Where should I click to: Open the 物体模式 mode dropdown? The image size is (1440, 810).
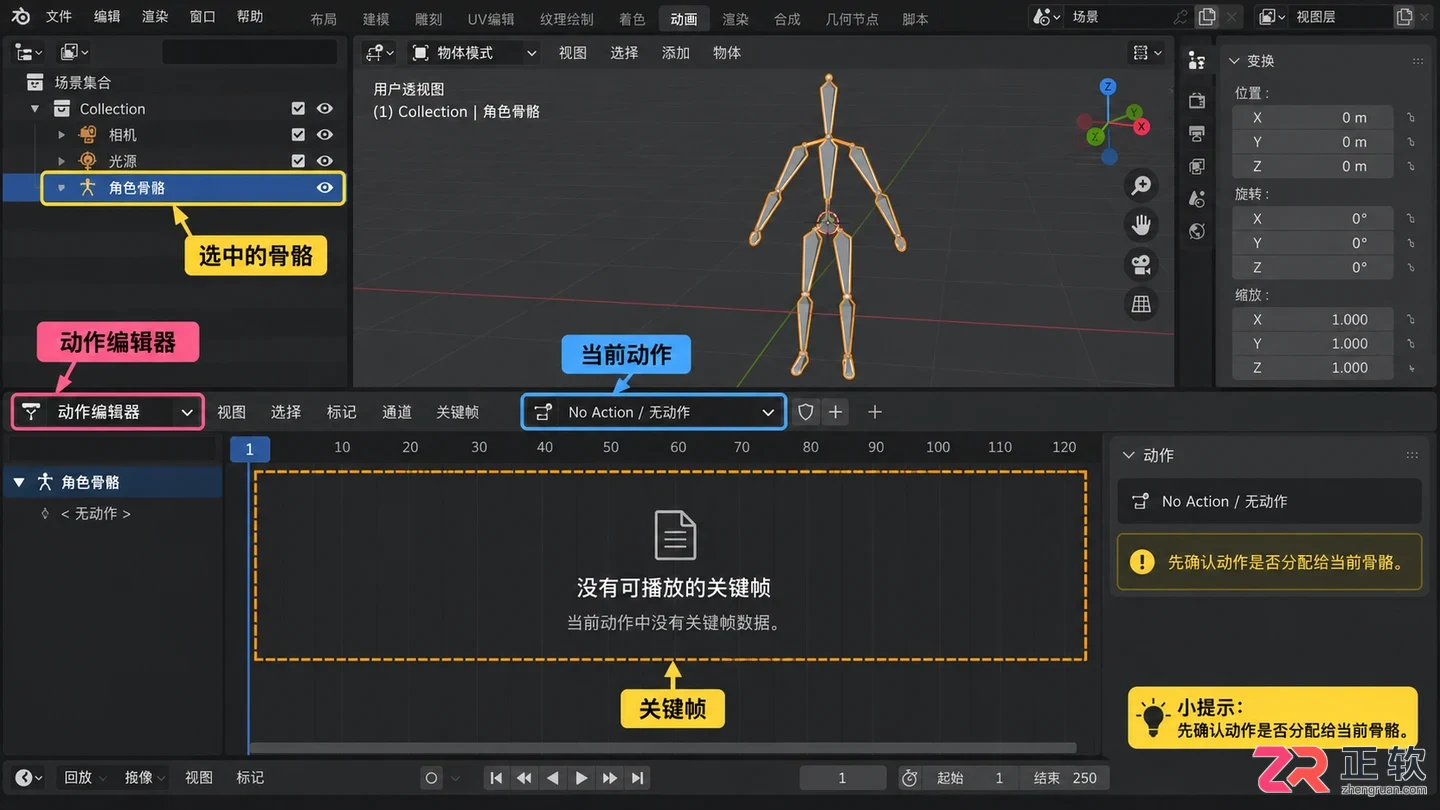pos(473,53)
